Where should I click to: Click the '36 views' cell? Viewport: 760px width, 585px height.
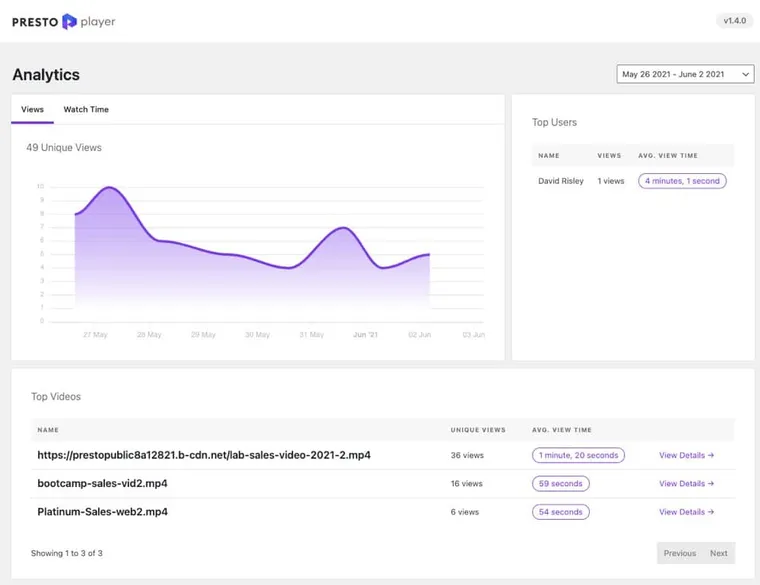(467, 455)
